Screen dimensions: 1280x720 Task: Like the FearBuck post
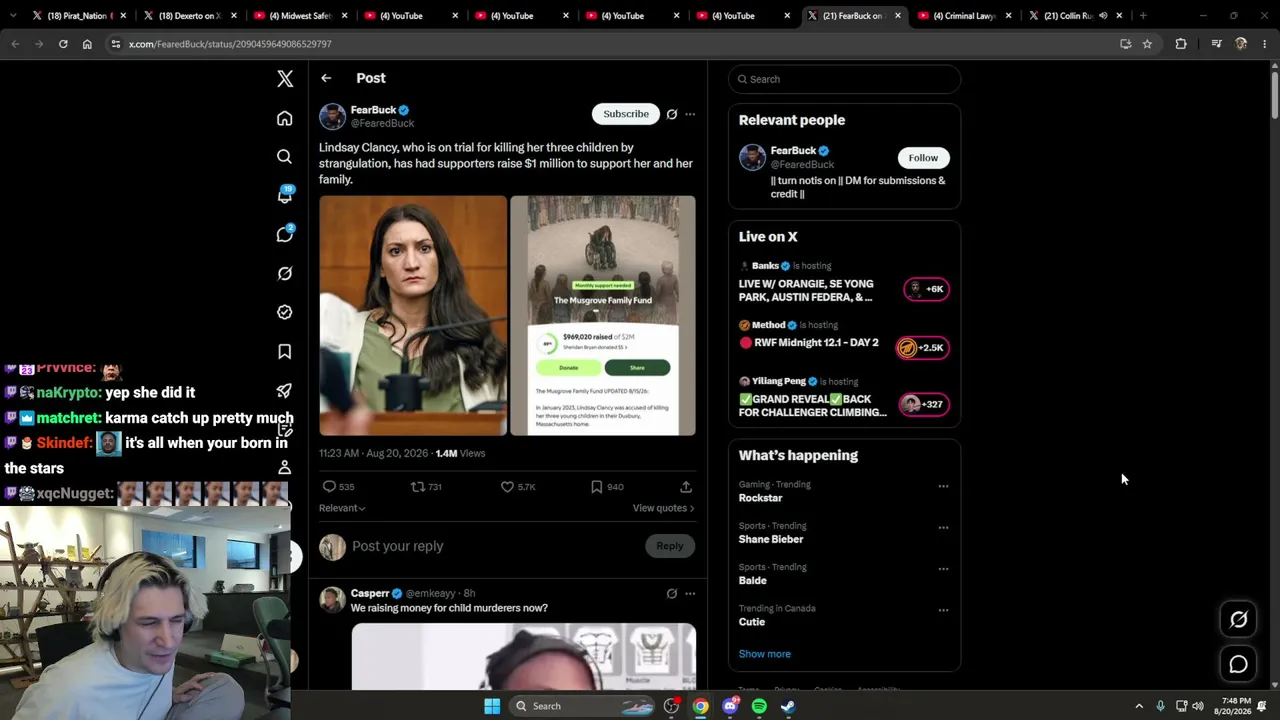coord(507,487)
